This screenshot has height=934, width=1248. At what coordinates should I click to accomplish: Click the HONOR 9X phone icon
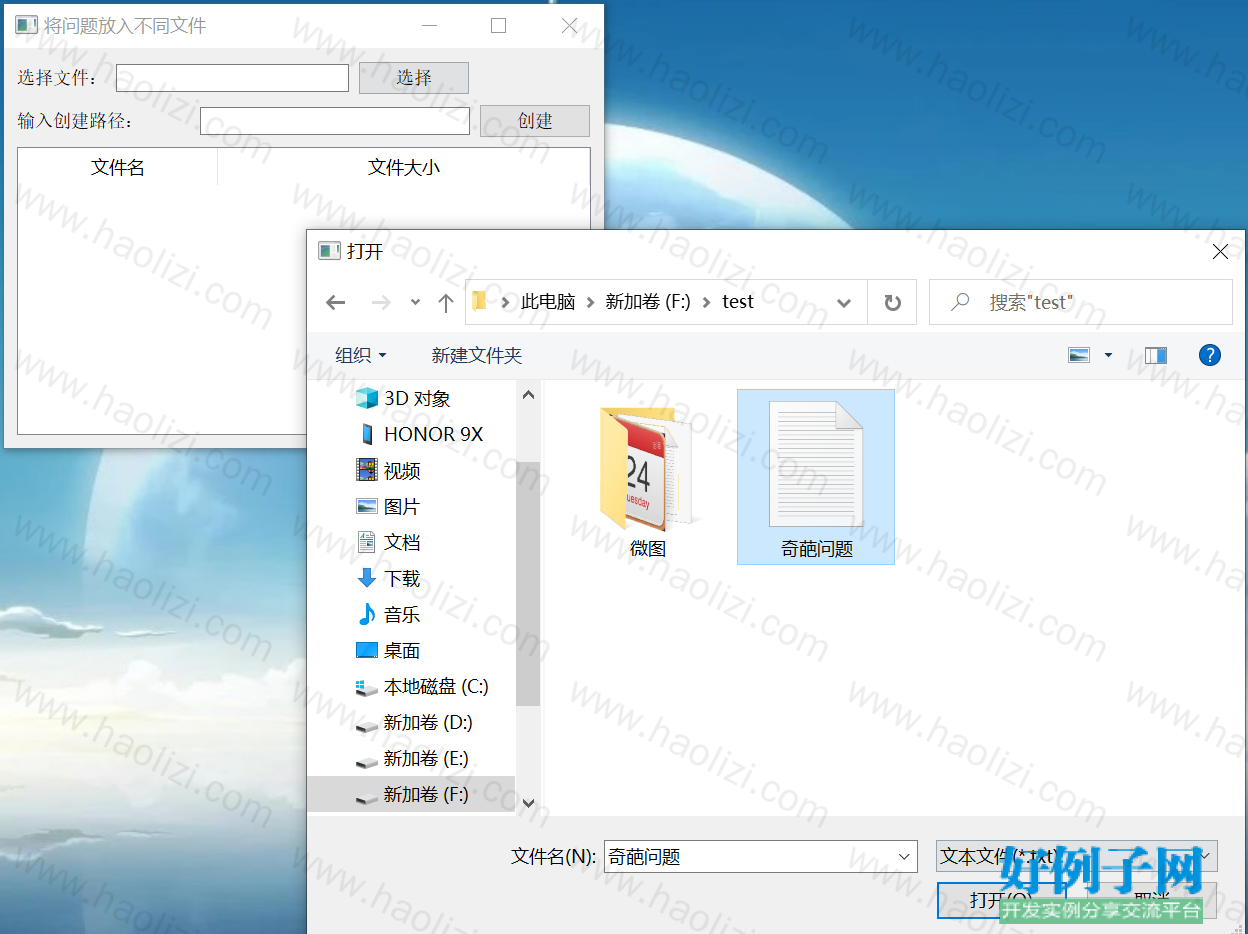click(x=367, y=434)
